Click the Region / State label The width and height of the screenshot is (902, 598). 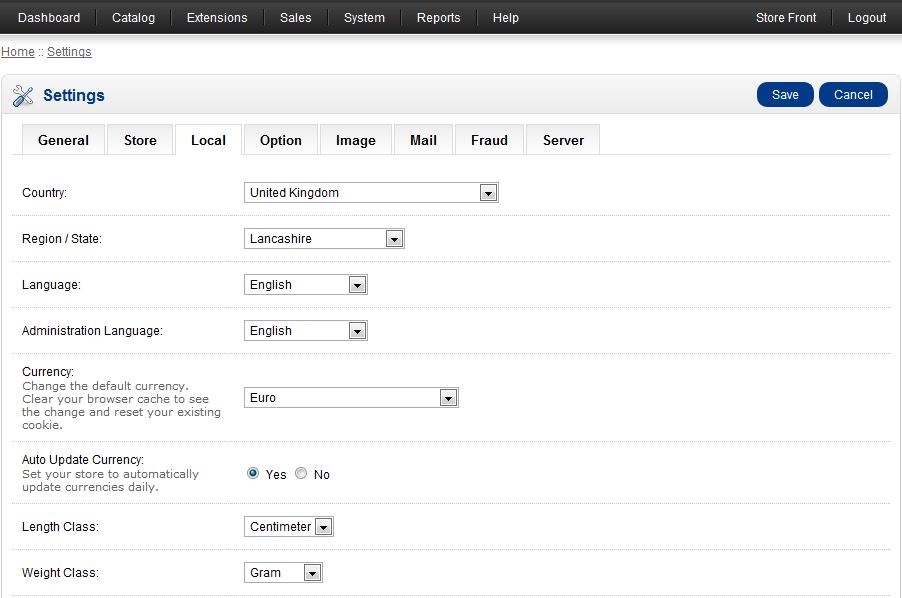pos(62,239)
